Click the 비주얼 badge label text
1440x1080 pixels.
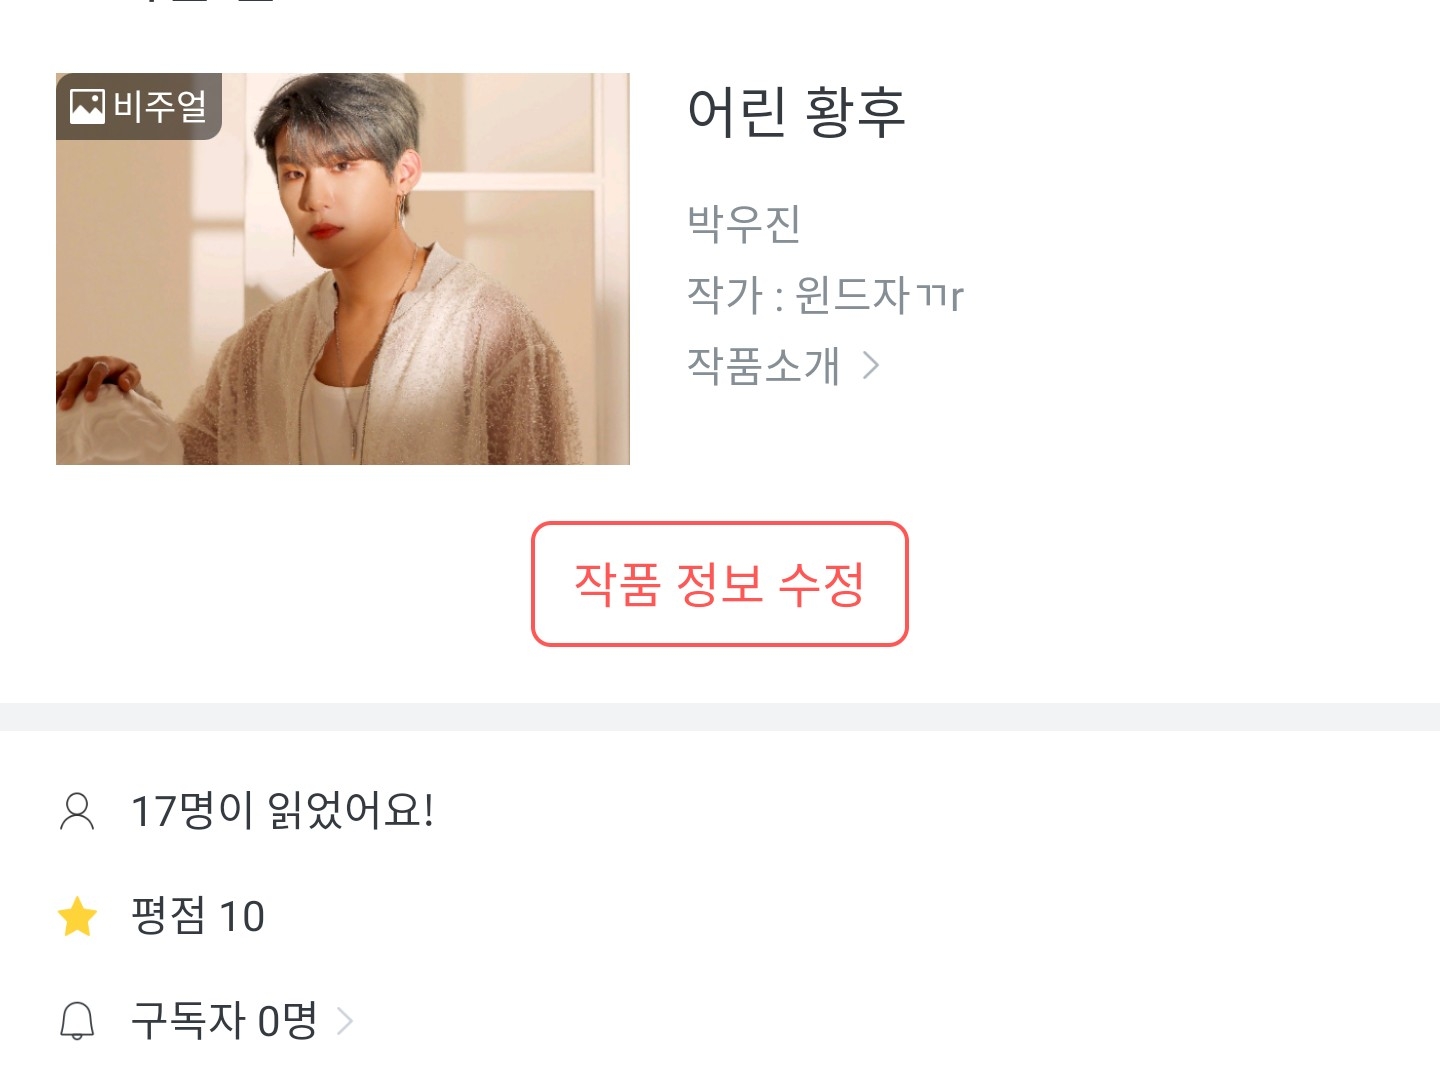(x=160, y=106)
